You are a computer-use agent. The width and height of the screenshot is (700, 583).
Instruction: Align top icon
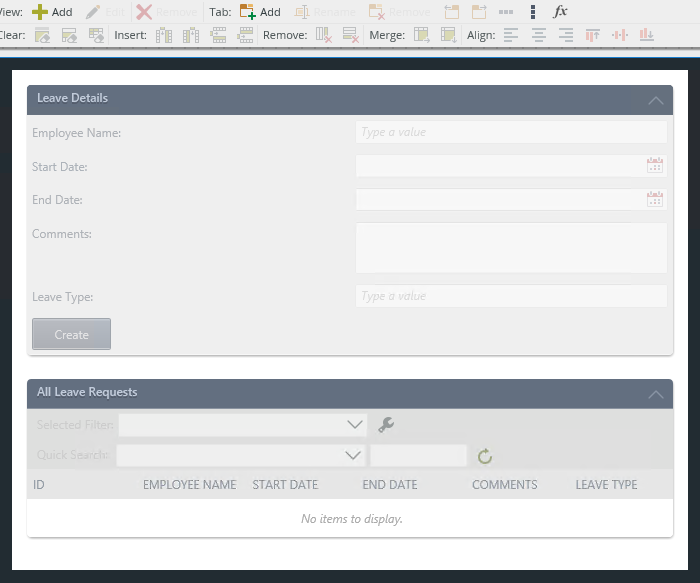[x=592, y=35]
